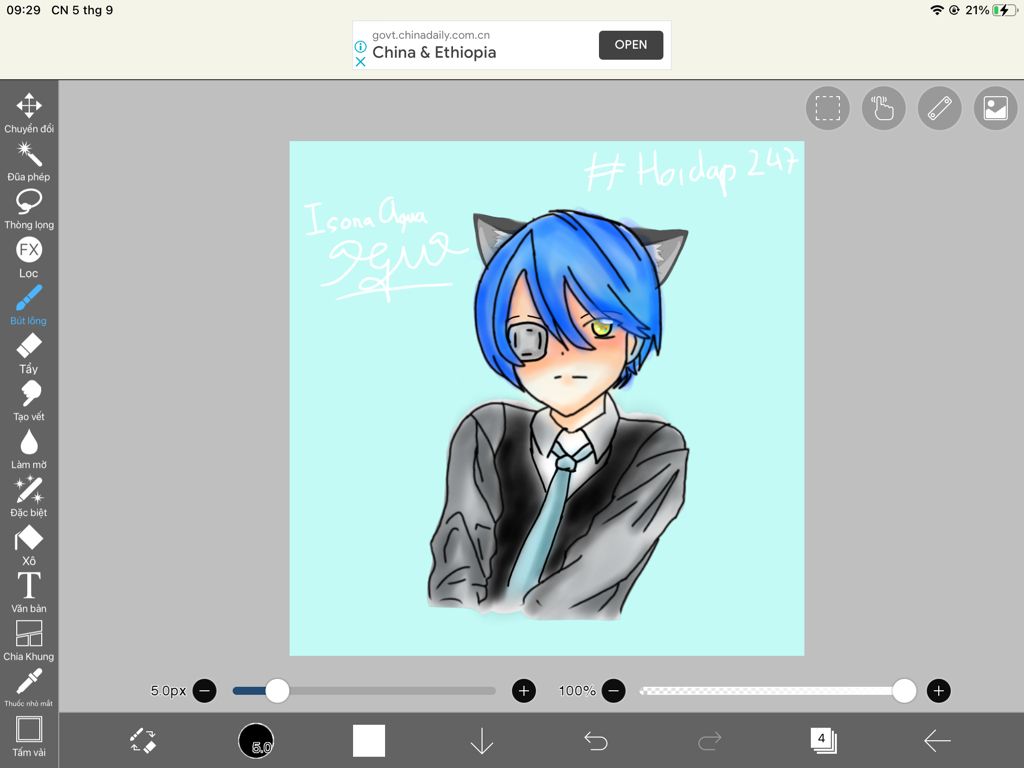Open the layers panel showing 4
This screenshot has height=768, width=1024.
(823, 741)
